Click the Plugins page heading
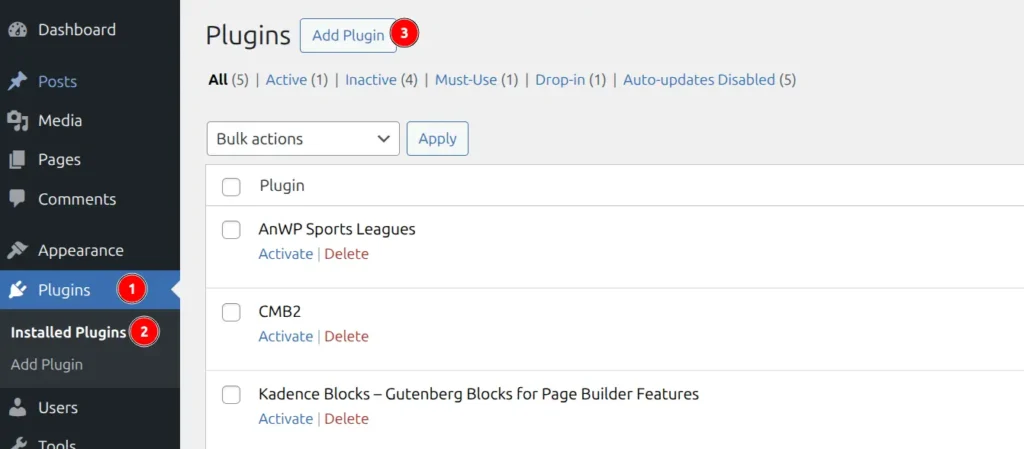Viewport: 1024px width, 449px height. (248, 35)
